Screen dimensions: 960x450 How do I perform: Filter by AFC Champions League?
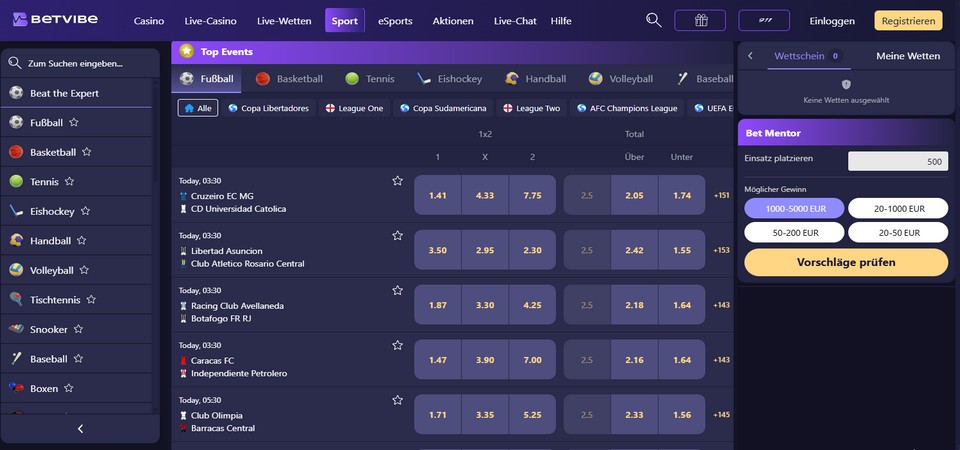(x=627, y=108)
